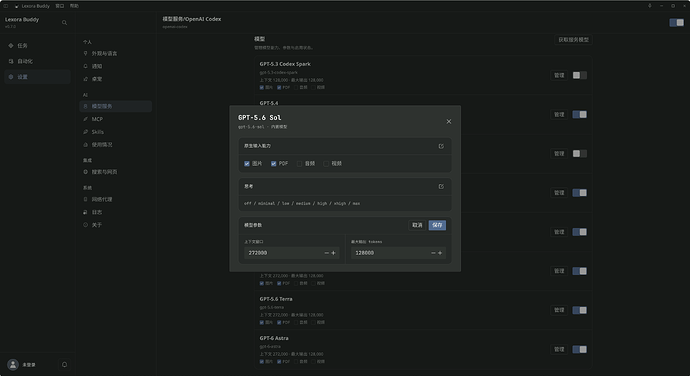690x376 pixels.
Task: Toggle the OpenAI Codex provider switch in header
Action: point(676,22)
